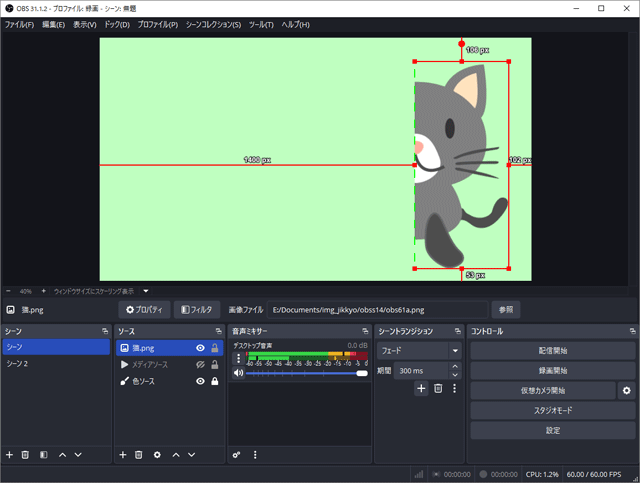Undock the Audio Mixer panel
The height and width of the screenshot is (483, 640).
pyautogui.click(x=365, y=331)
